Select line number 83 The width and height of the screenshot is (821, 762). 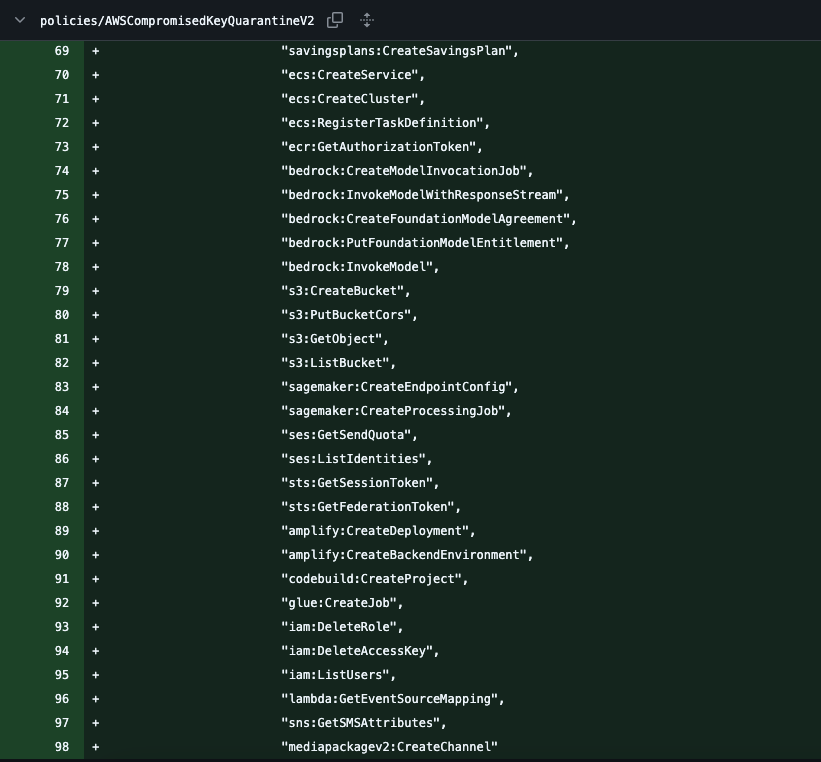[x=62, y=387]
